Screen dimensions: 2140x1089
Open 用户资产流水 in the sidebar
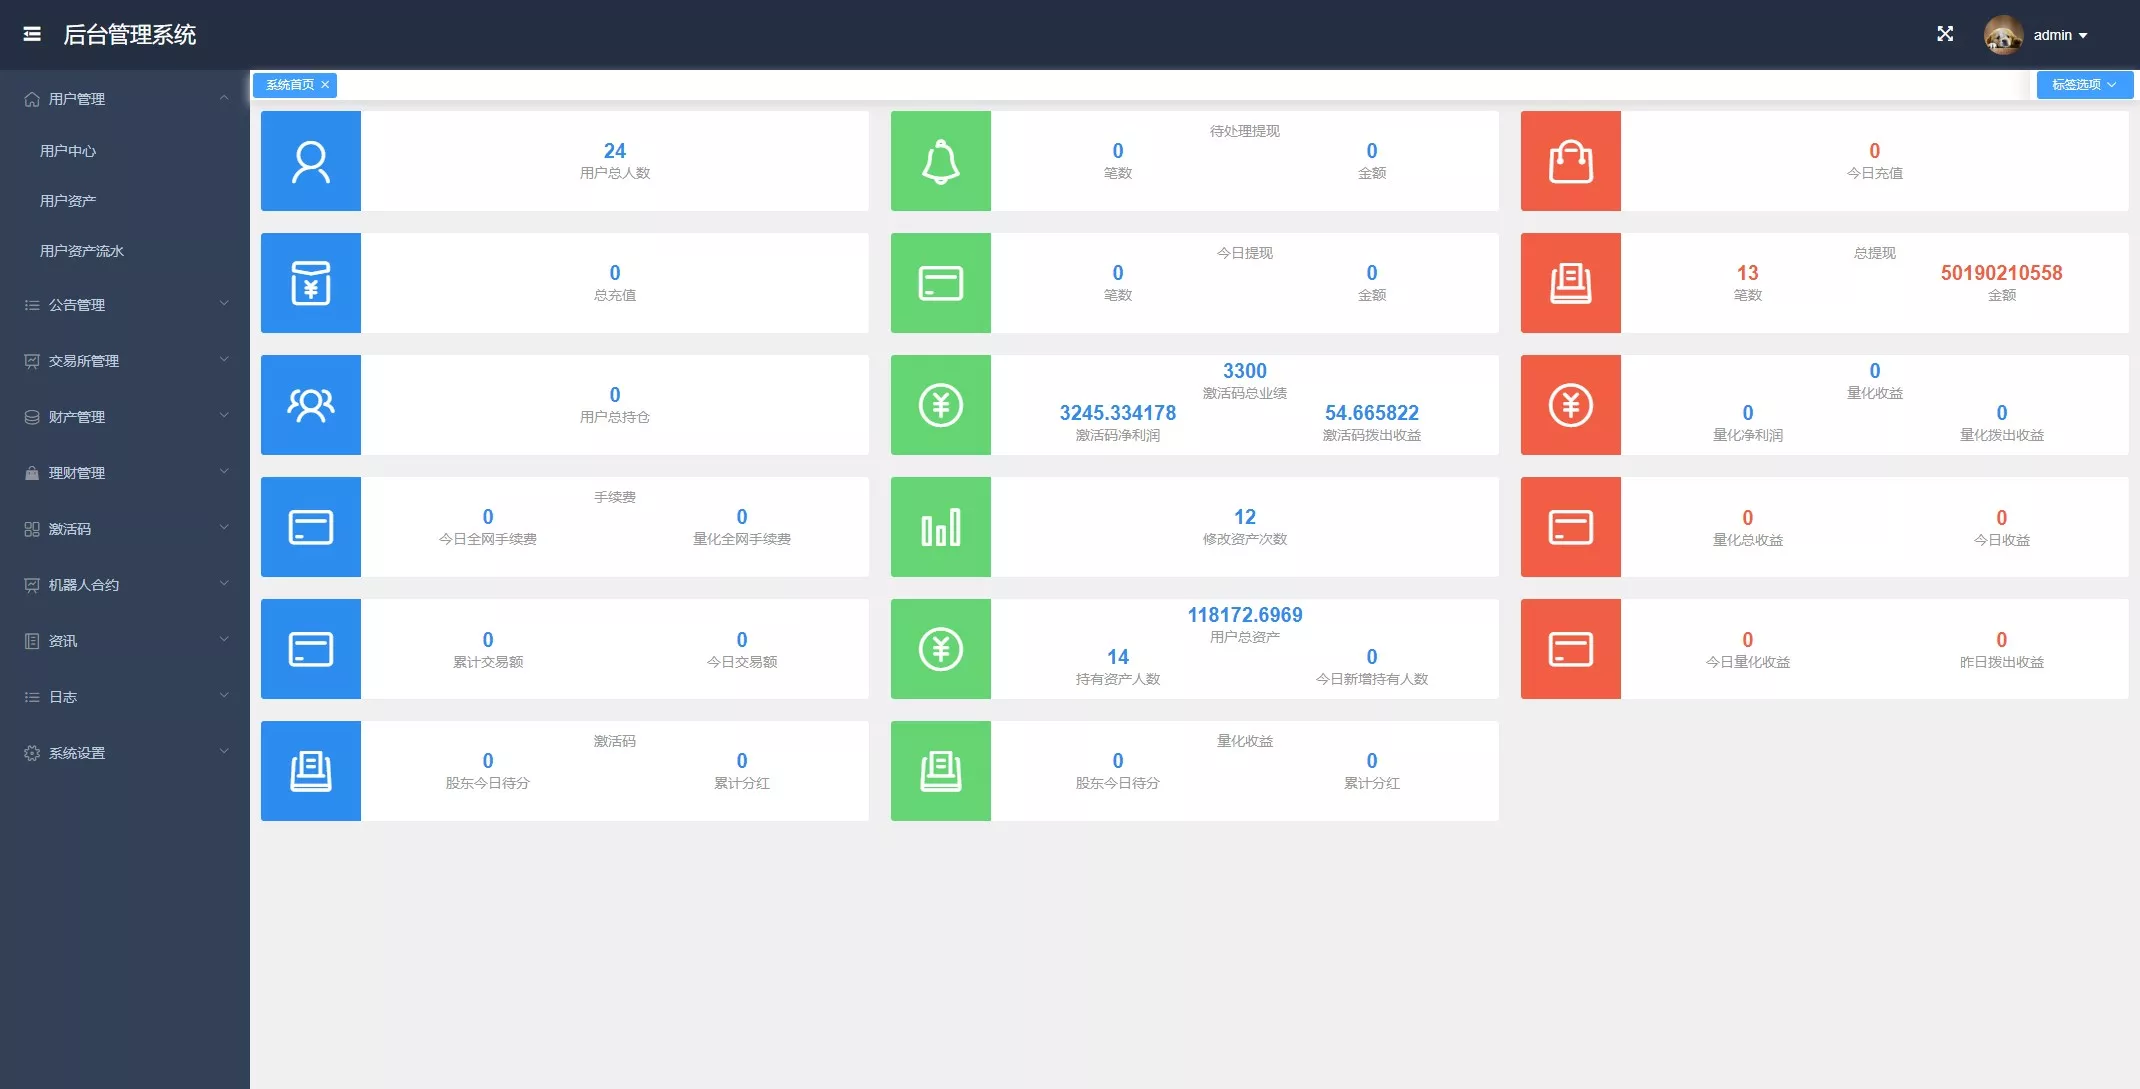click(82, 251)
